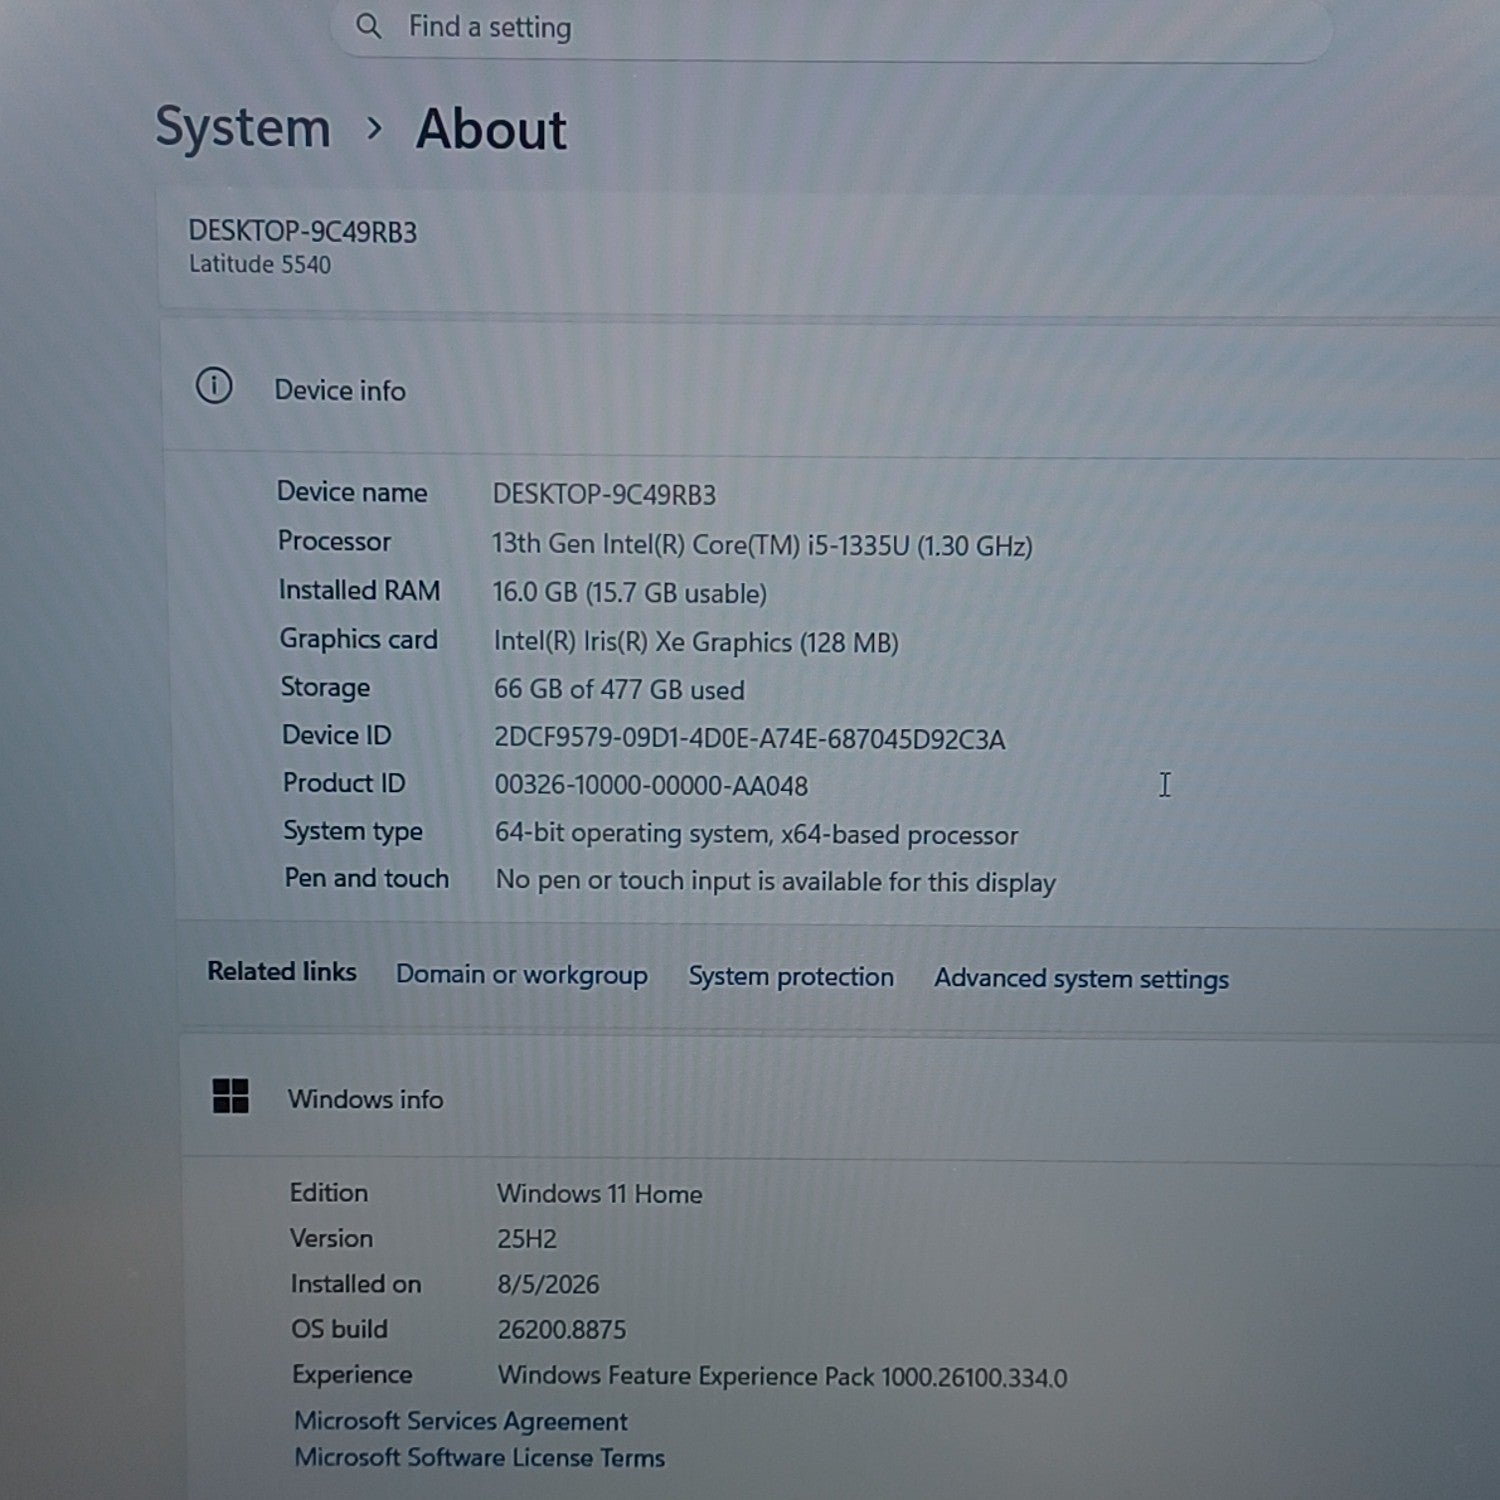
Task: Click storage value 66 GB of 477 GB used
Action: [x=619, y=690]
